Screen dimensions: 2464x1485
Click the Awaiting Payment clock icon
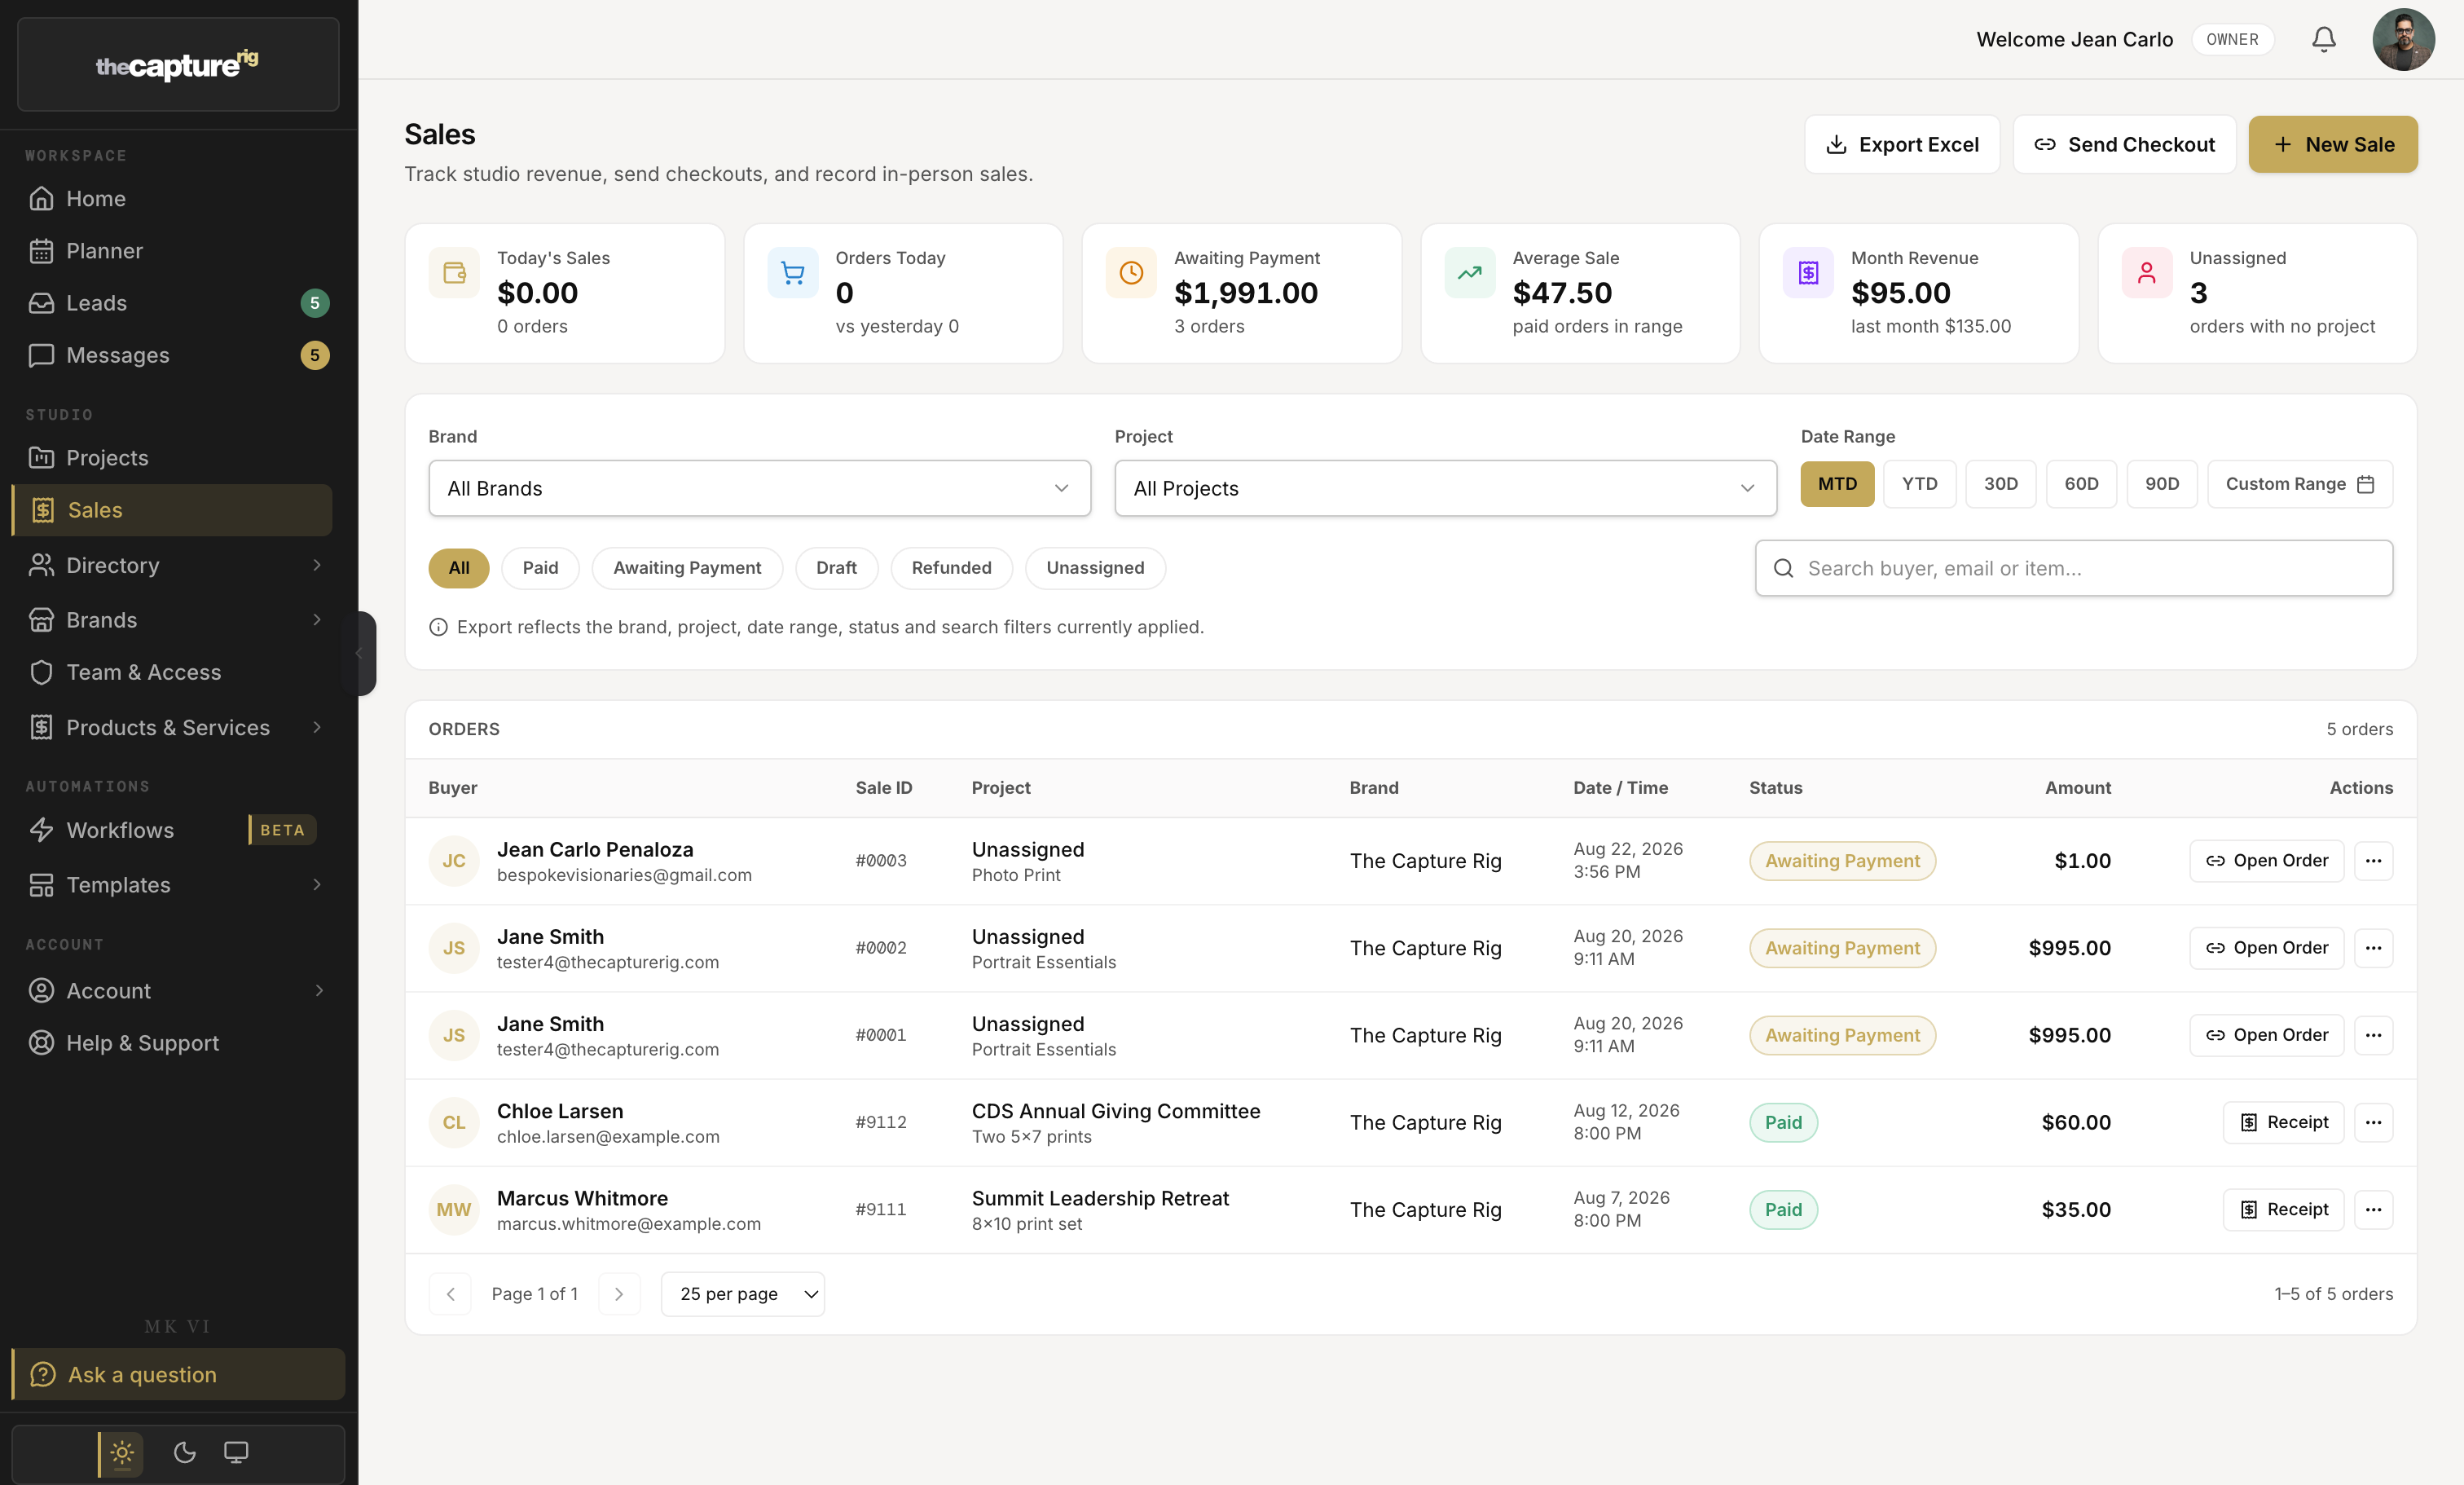(x=1131, y=272)
